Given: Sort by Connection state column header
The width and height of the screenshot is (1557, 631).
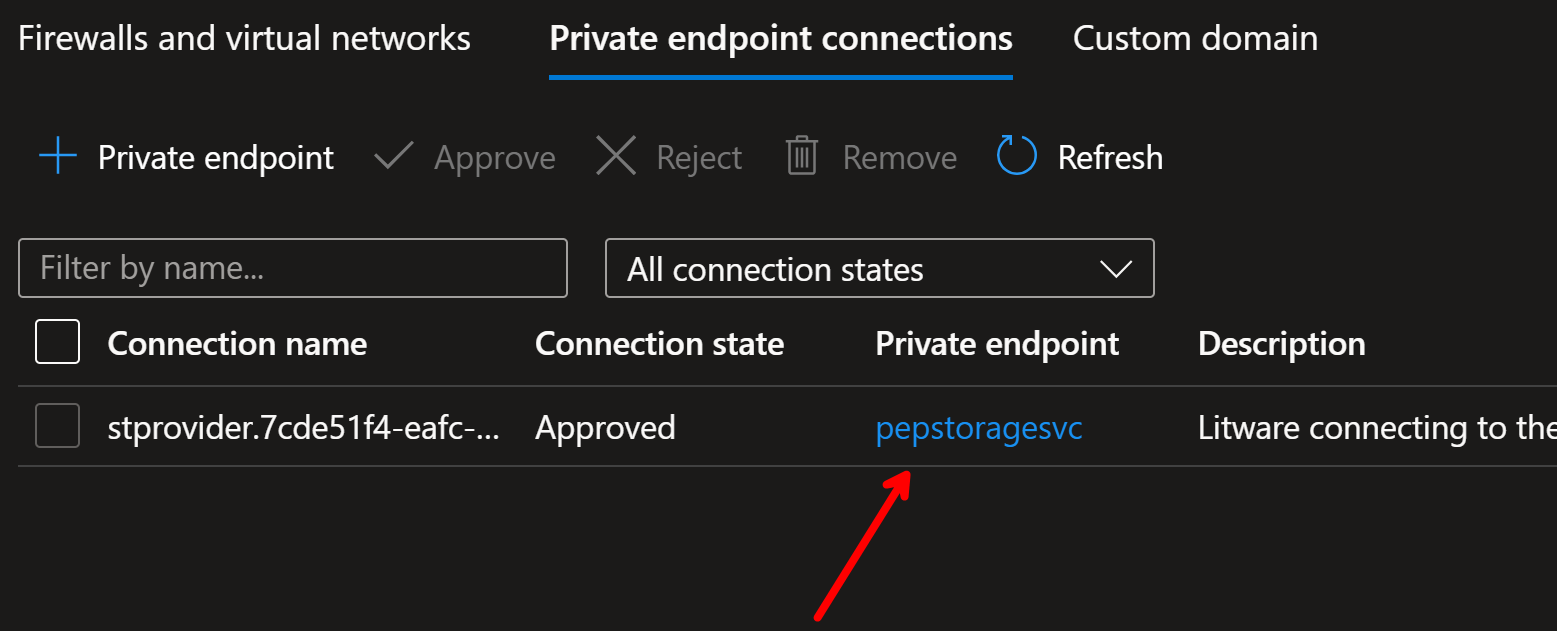Looking at the screenshot, I should [659, 344].
